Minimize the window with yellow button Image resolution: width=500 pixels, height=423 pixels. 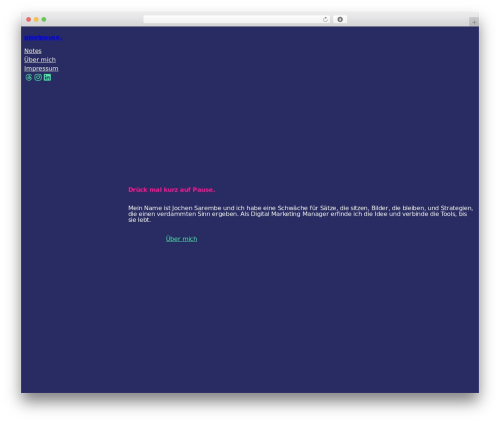(x=36, y=19)
